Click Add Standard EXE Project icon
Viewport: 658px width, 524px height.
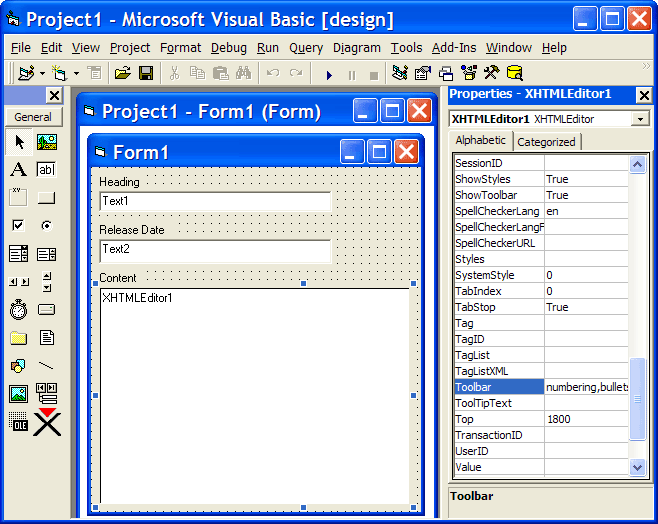pos(26,73)
